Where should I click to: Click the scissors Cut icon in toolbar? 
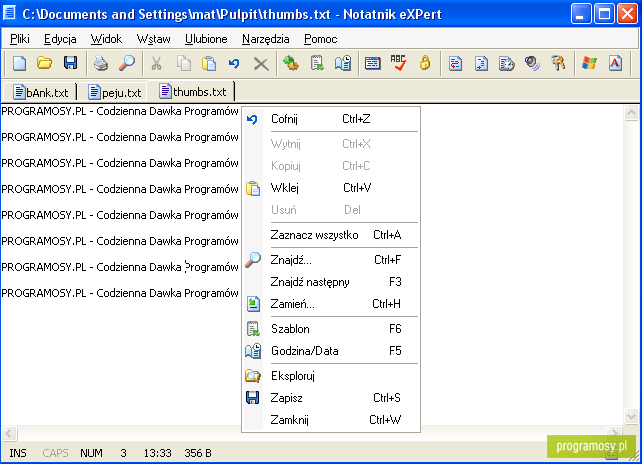pyautogui.click(x=156, y=63)
